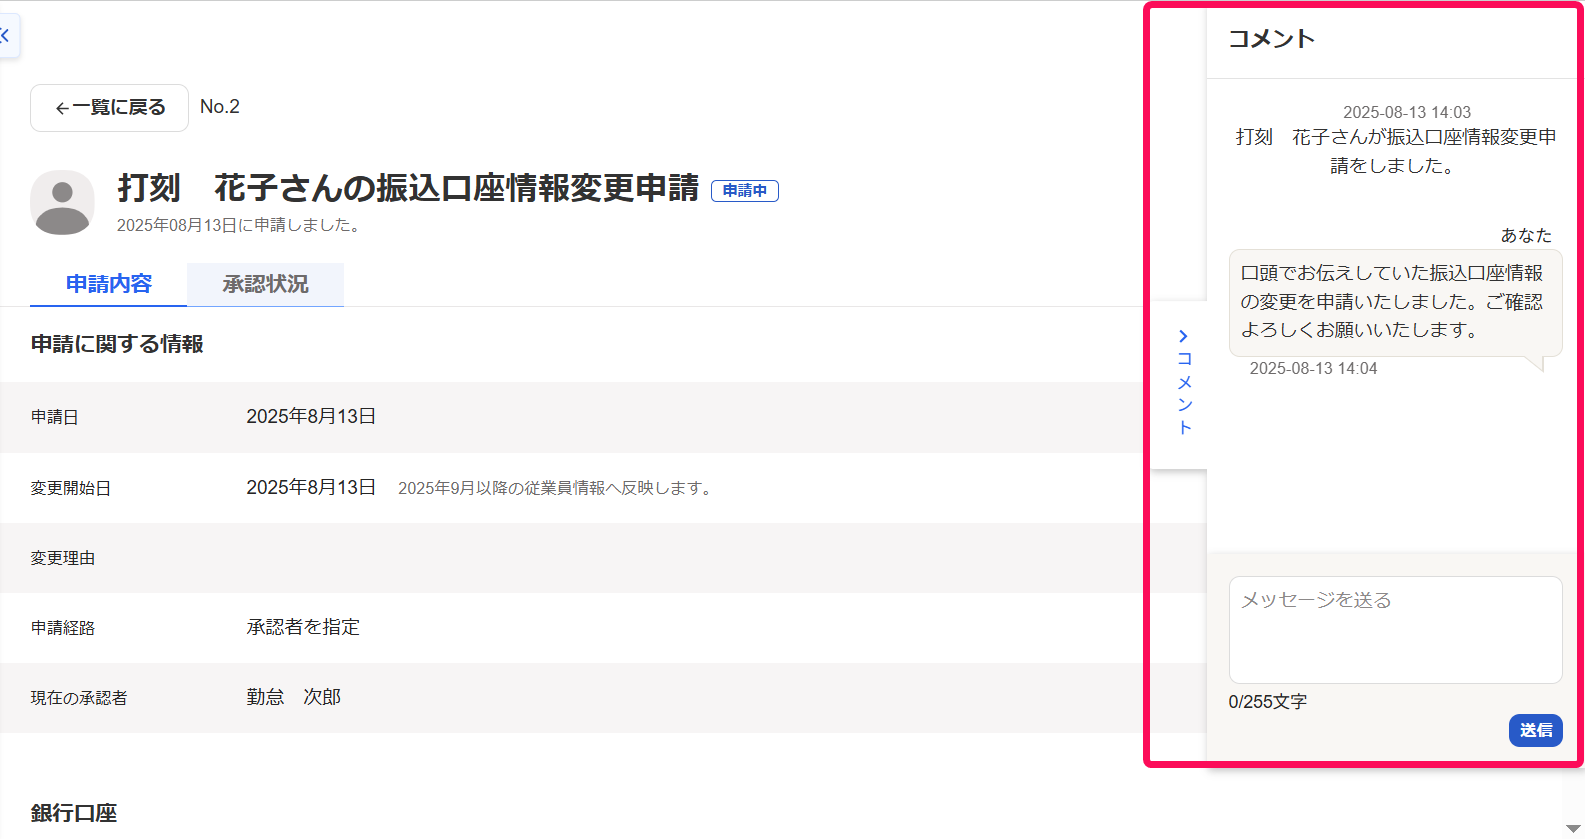Click the 承認者を指定 value
Image resolution: width=1585 pixels, height=839 pixels.
(303, 627)
